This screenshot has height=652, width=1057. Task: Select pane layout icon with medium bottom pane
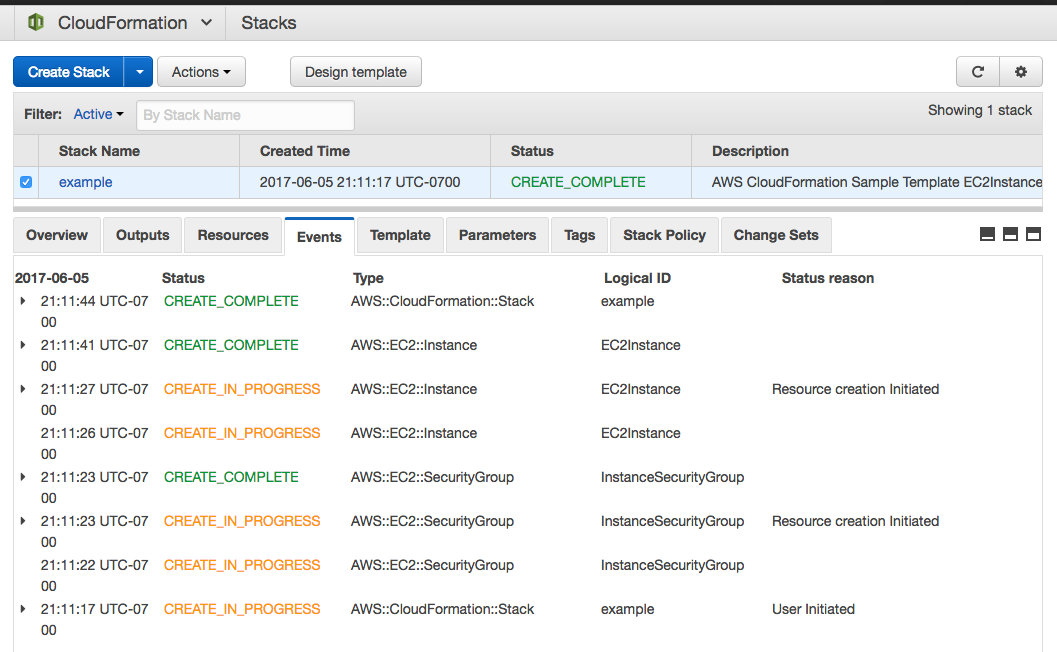point(1010,234)
